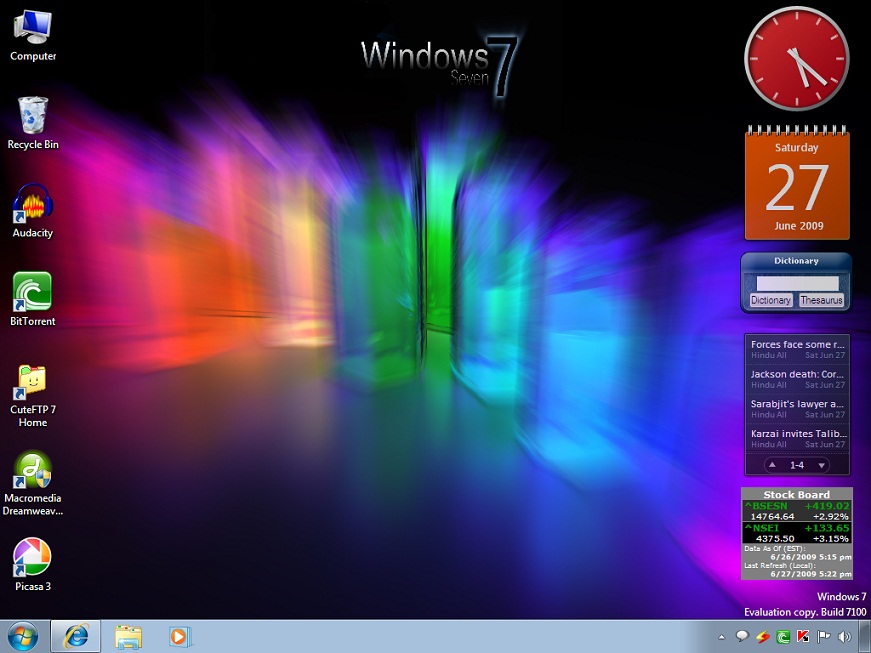Click the Thesaurus button in the Dictionary gadget
Screen dimensions: 871x653
pos(821,300)
